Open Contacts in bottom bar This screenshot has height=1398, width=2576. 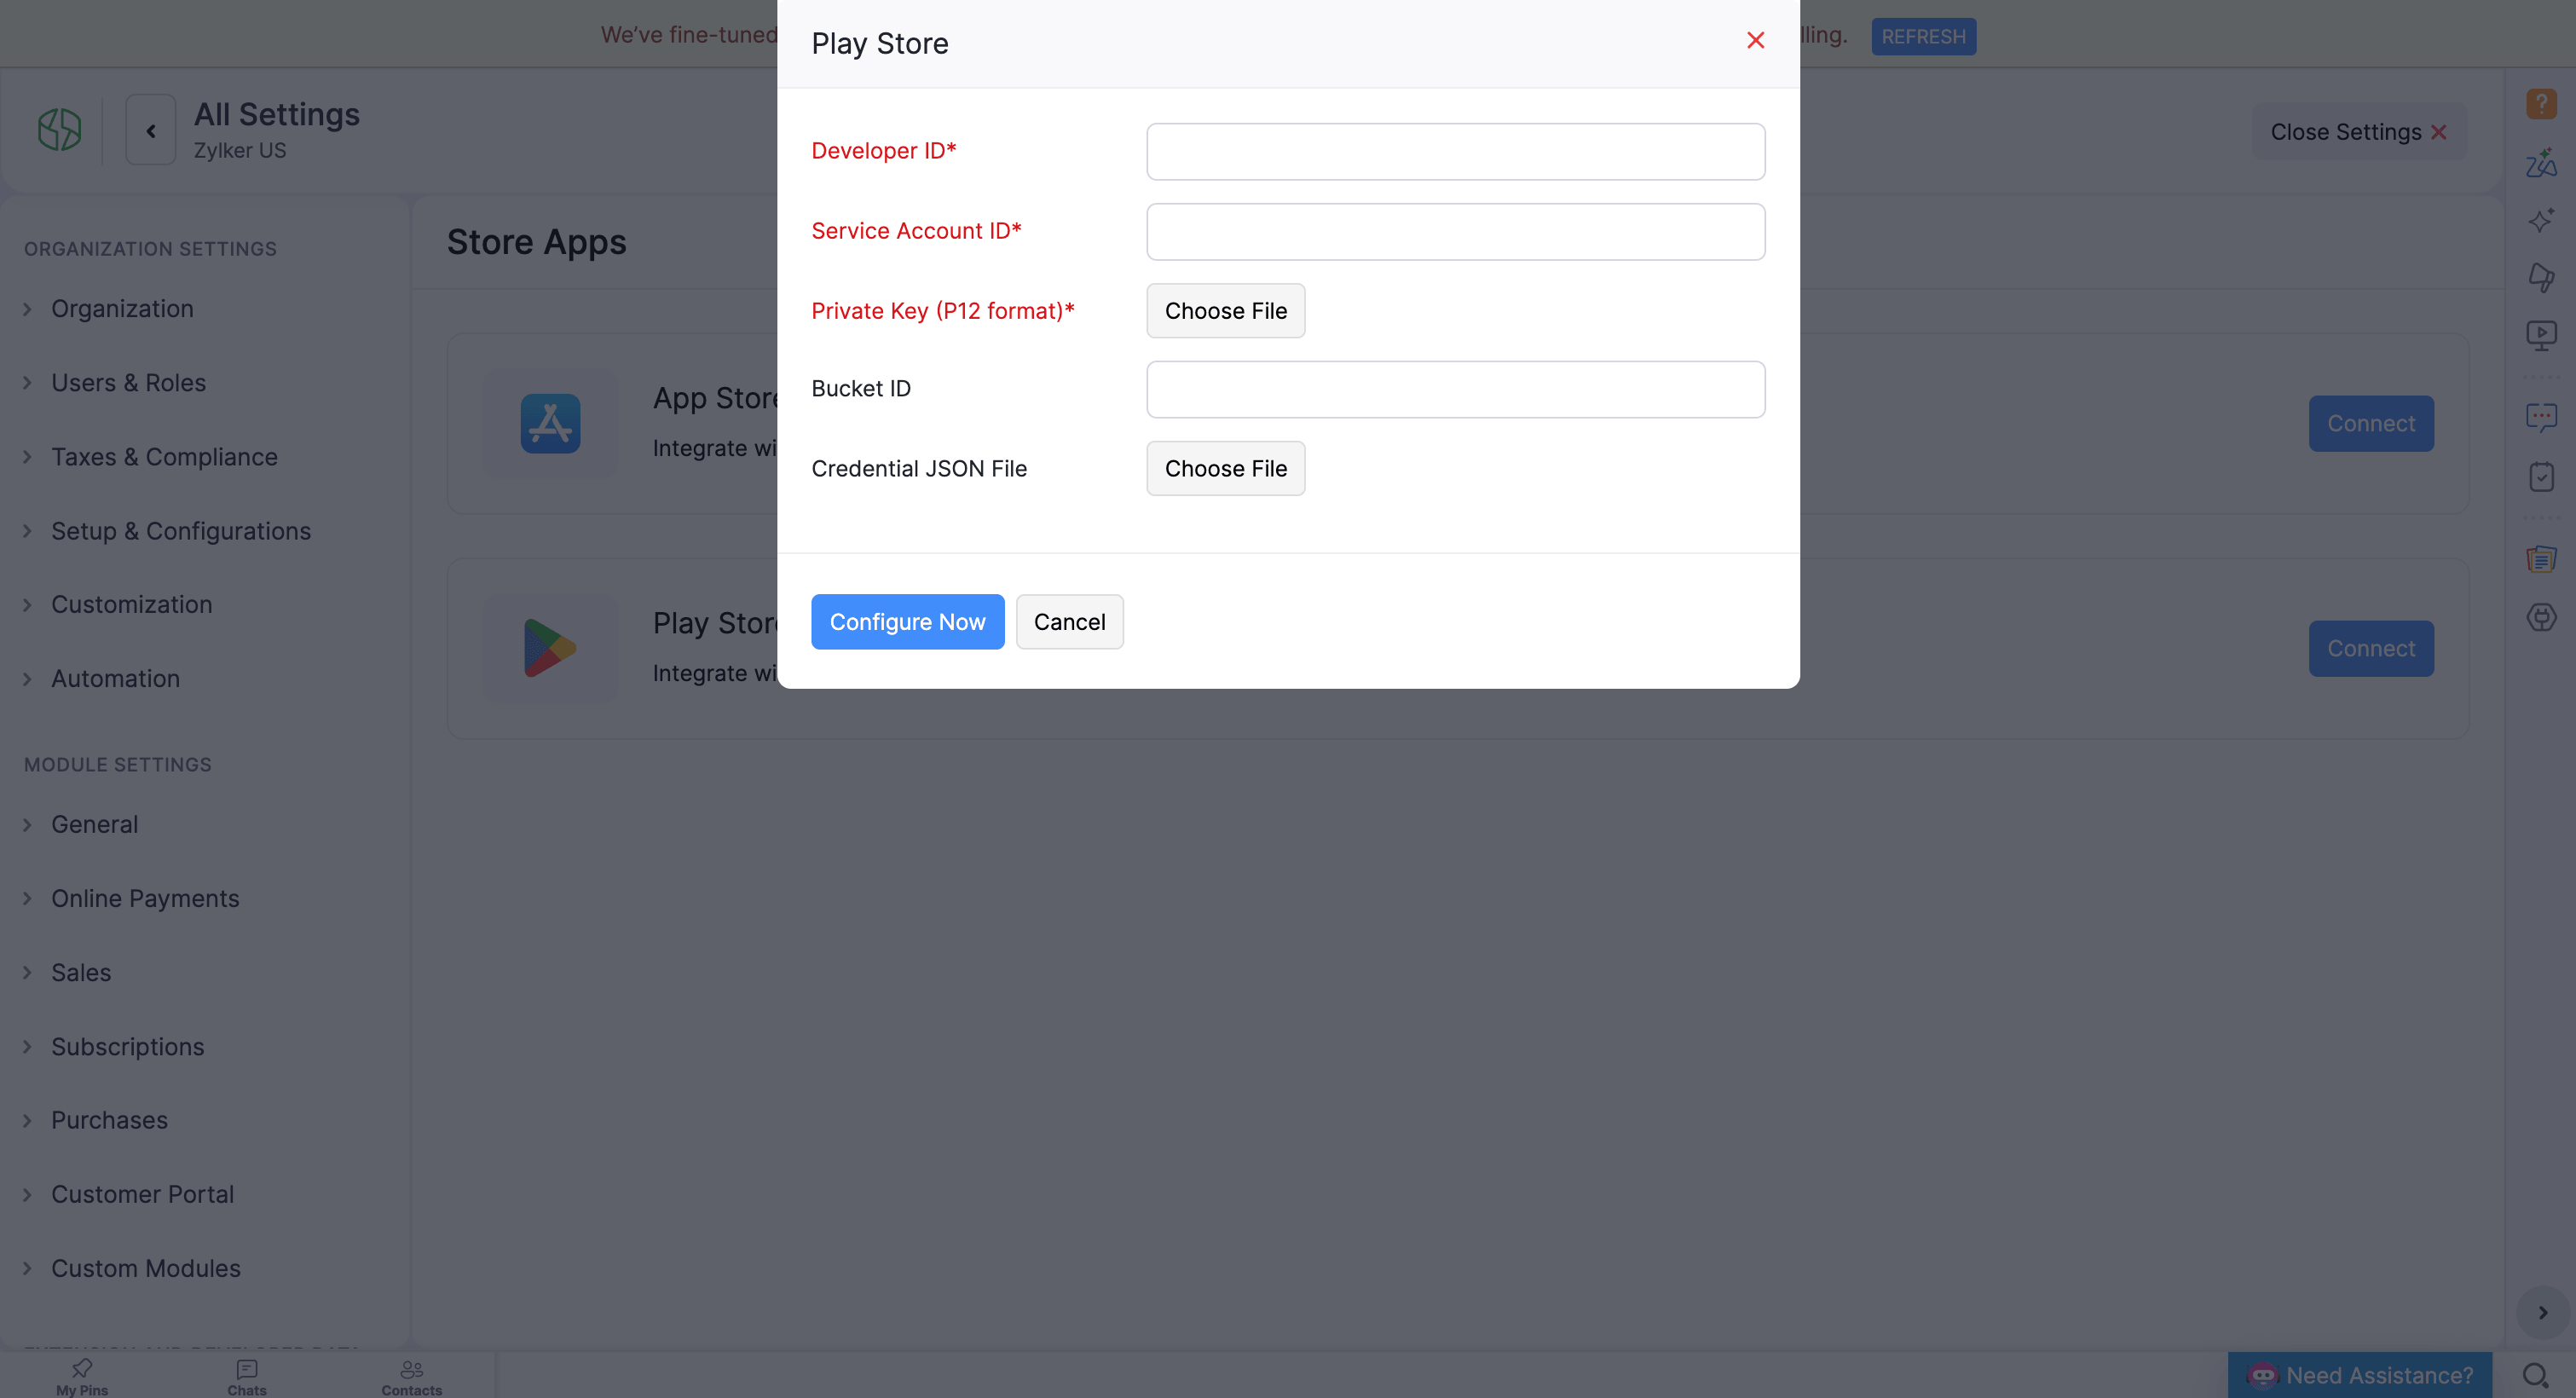[411, 1376]
